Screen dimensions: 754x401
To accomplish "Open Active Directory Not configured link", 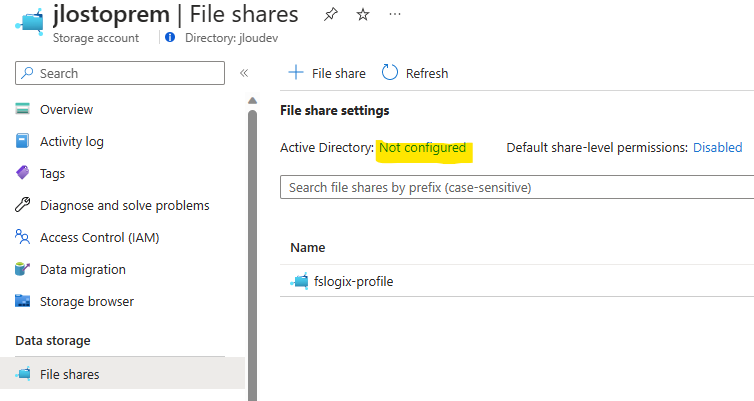I will 423,148.
